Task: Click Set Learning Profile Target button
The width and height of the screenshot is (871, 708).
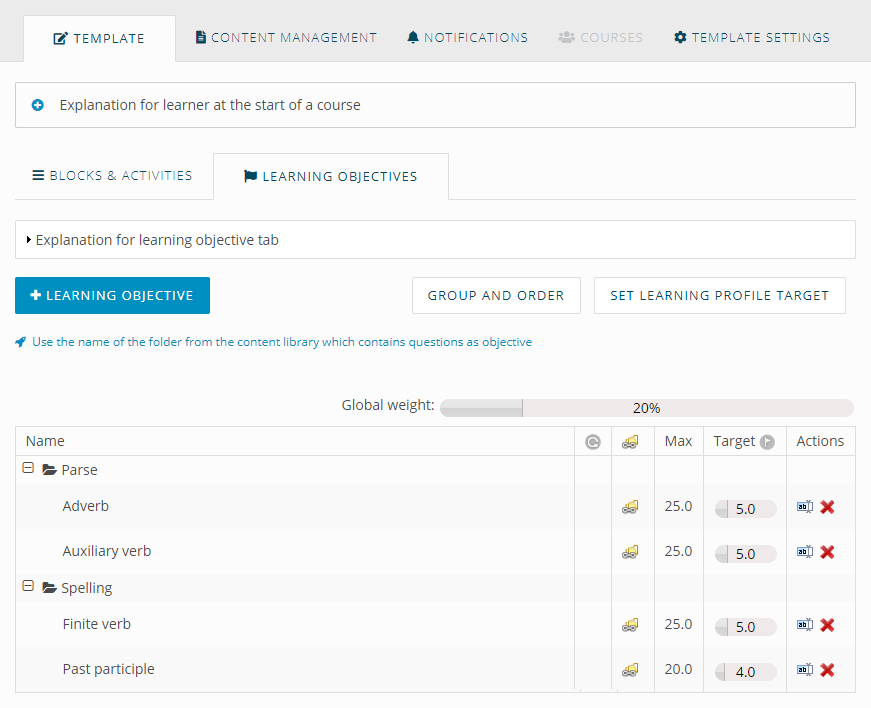Action: click(x=719, y=295)
